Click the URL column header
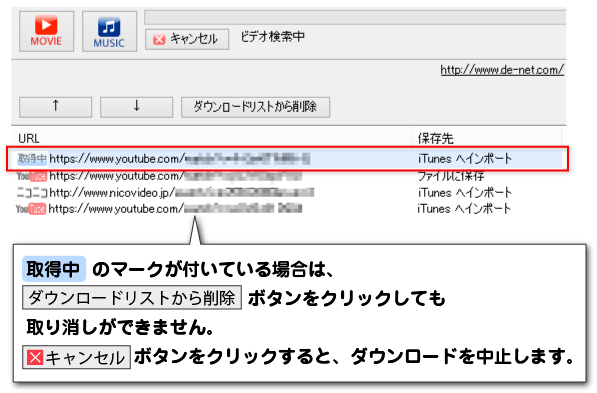 point(29,138)
